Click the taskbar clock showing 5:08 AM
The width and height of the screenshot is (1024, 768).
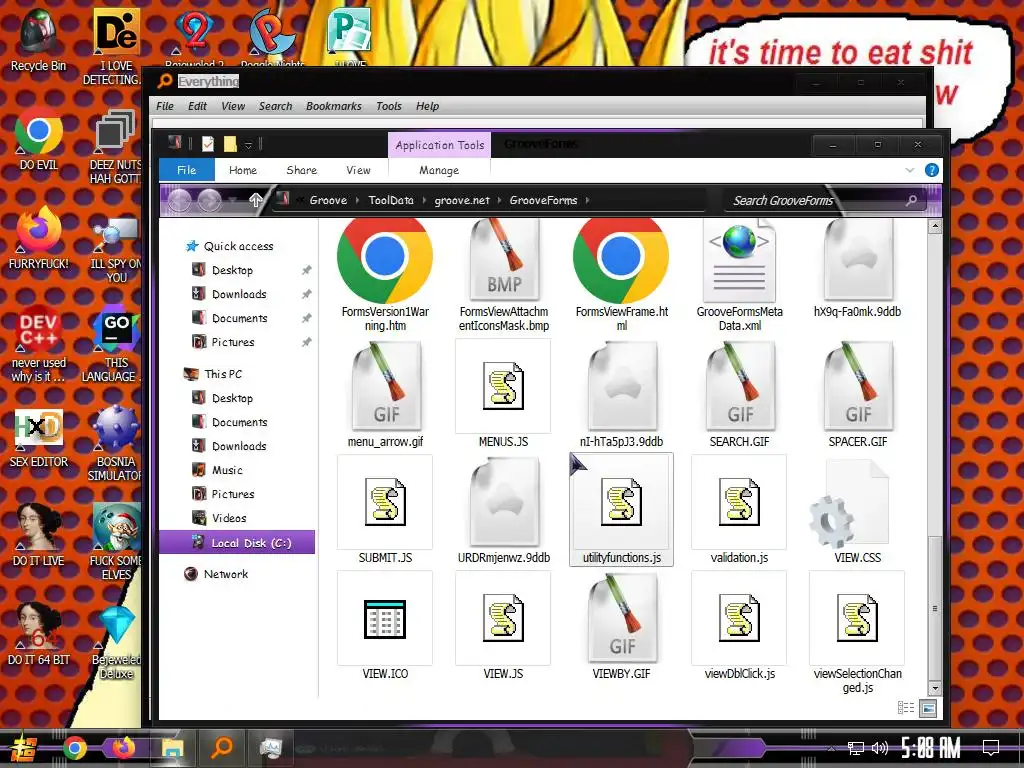931,748
